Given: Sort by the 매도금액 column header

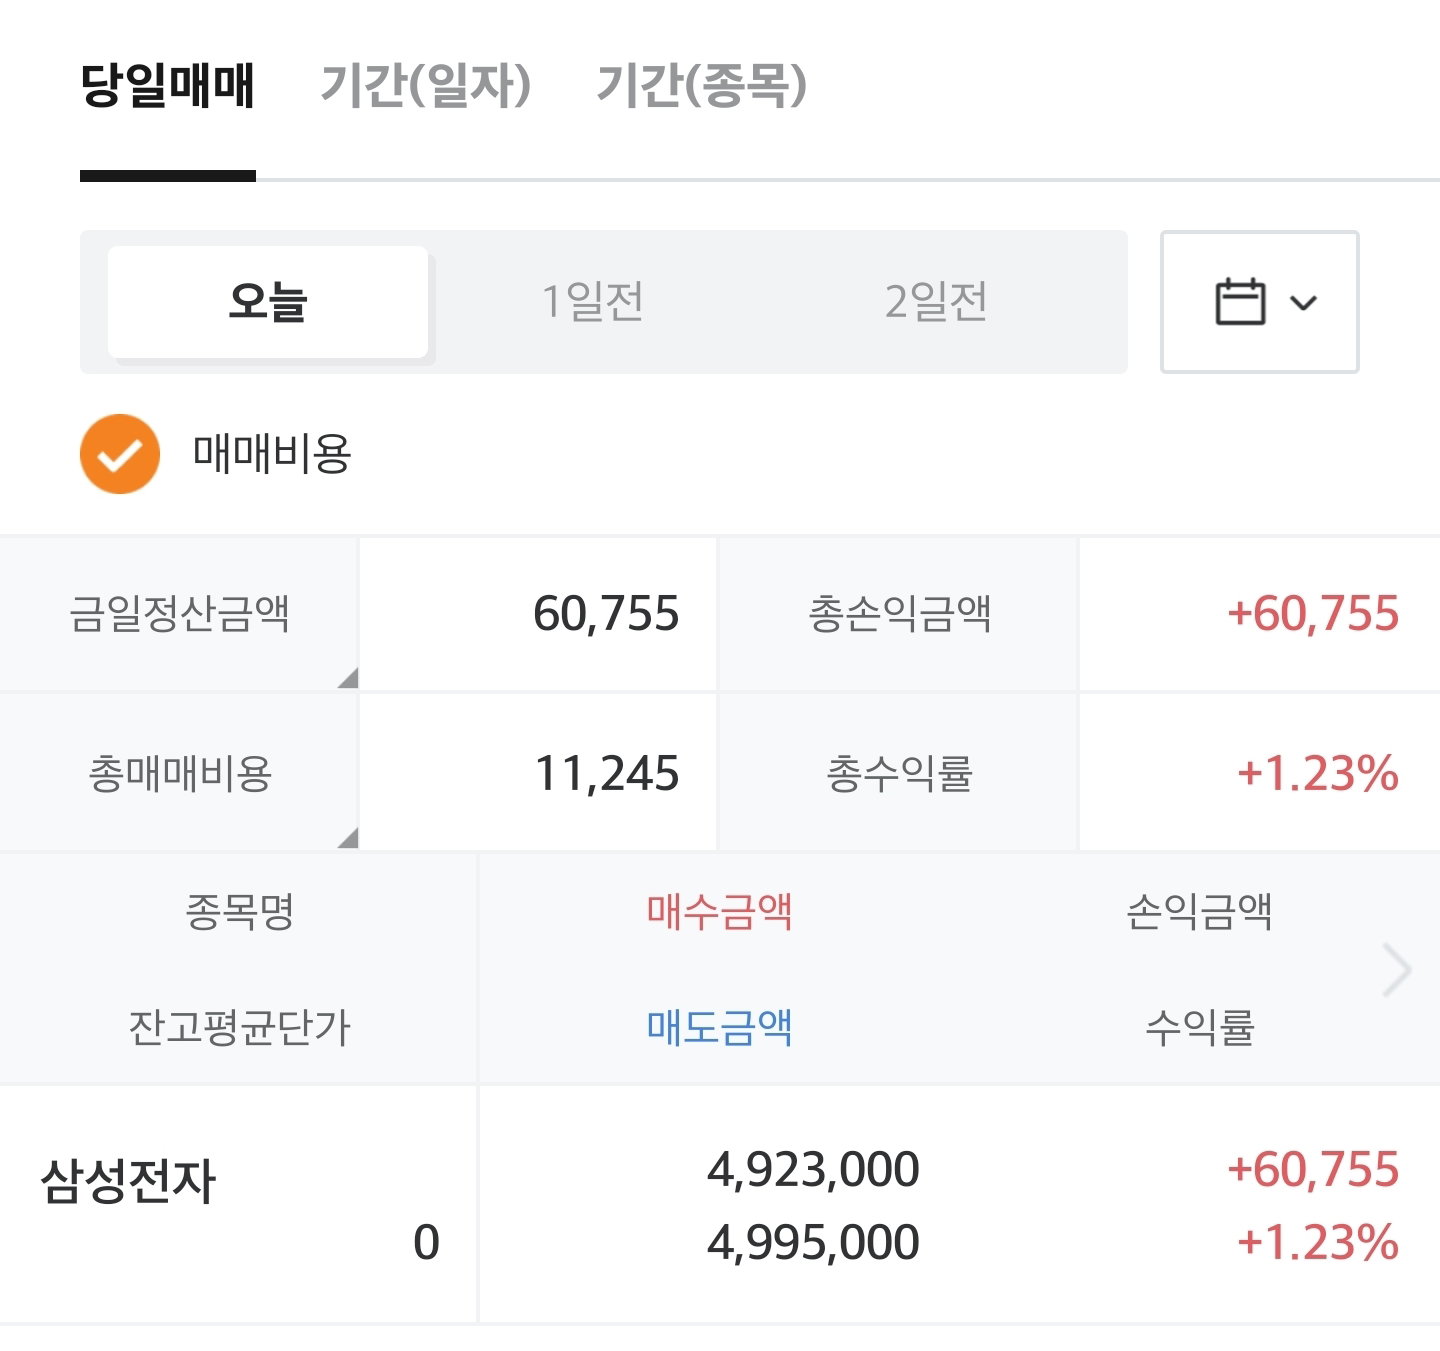Looking at the screenshot, I should pos(719,1027).
